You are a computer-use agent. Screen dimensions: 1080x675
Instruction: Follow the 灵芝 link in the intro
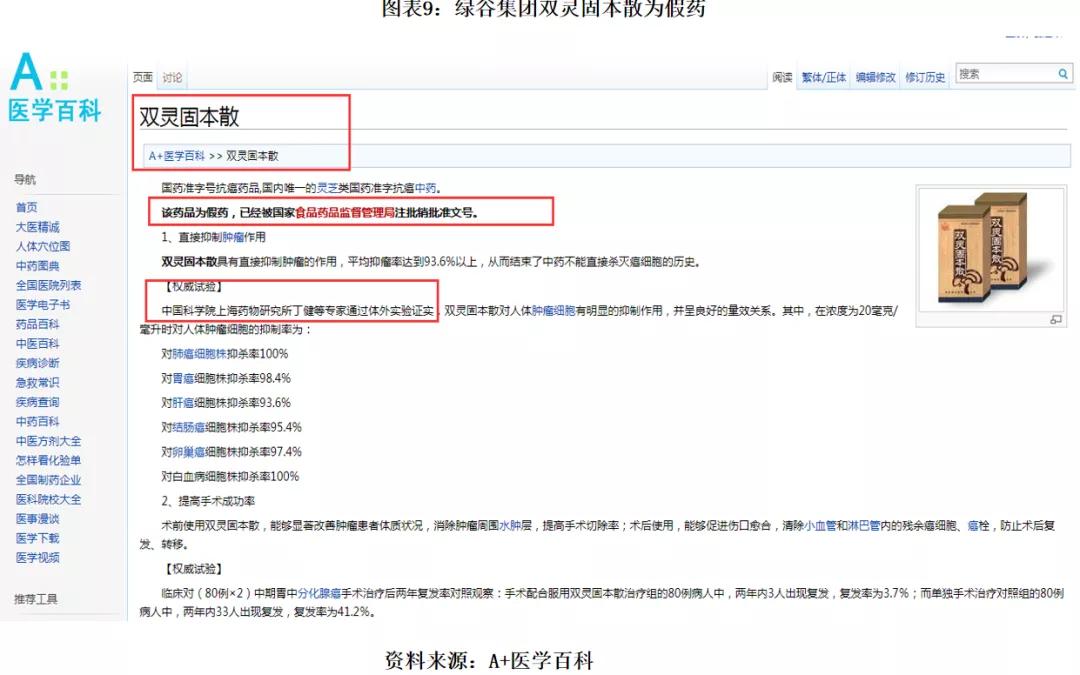coord(326,188)
